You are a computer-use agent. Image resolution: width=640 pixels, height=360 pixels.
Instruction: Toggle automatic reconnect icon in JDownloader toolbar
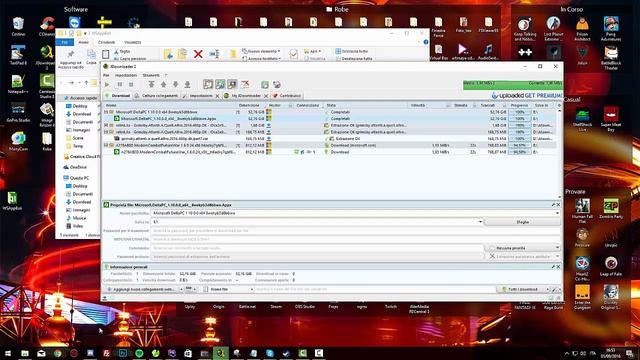pyautogui.click(x=220, y=84)
